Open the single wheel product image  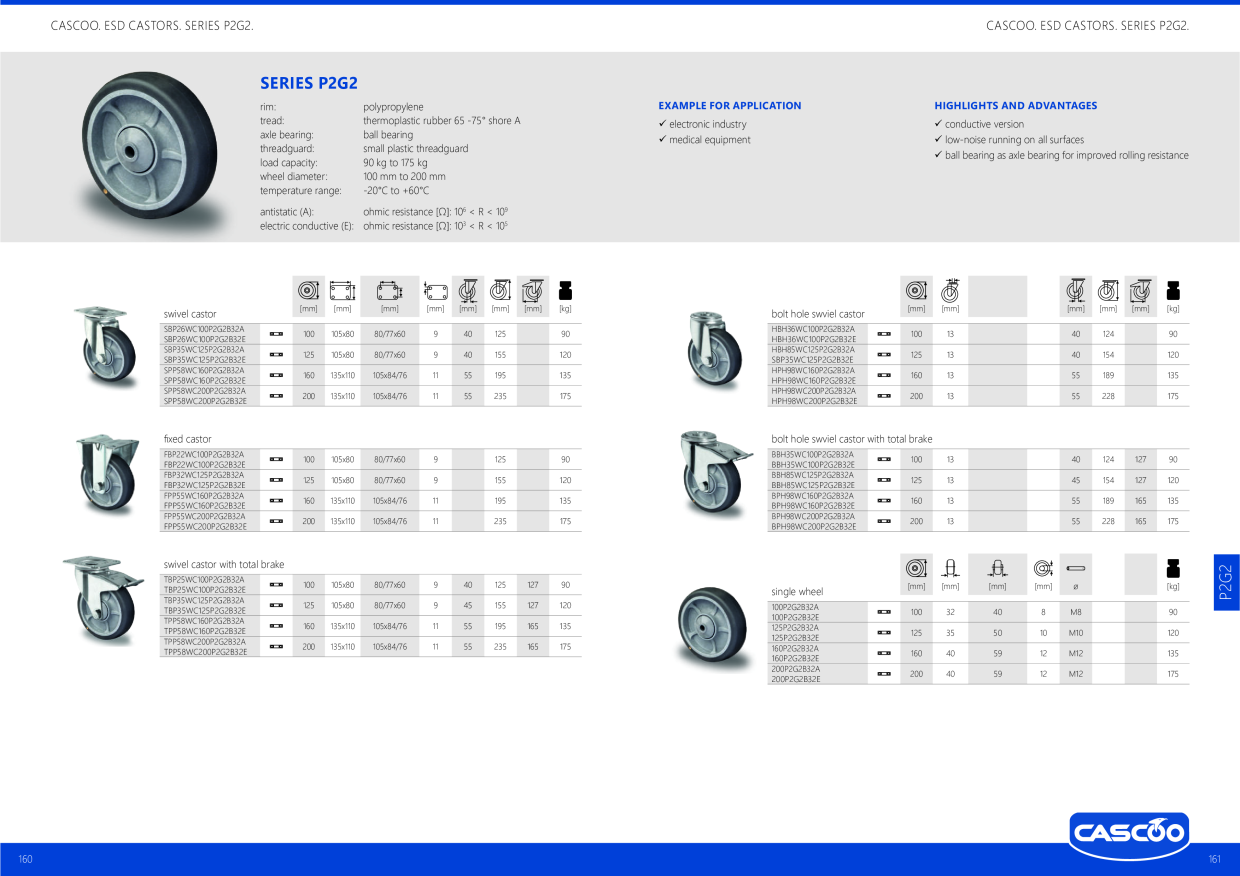point(711,630)
